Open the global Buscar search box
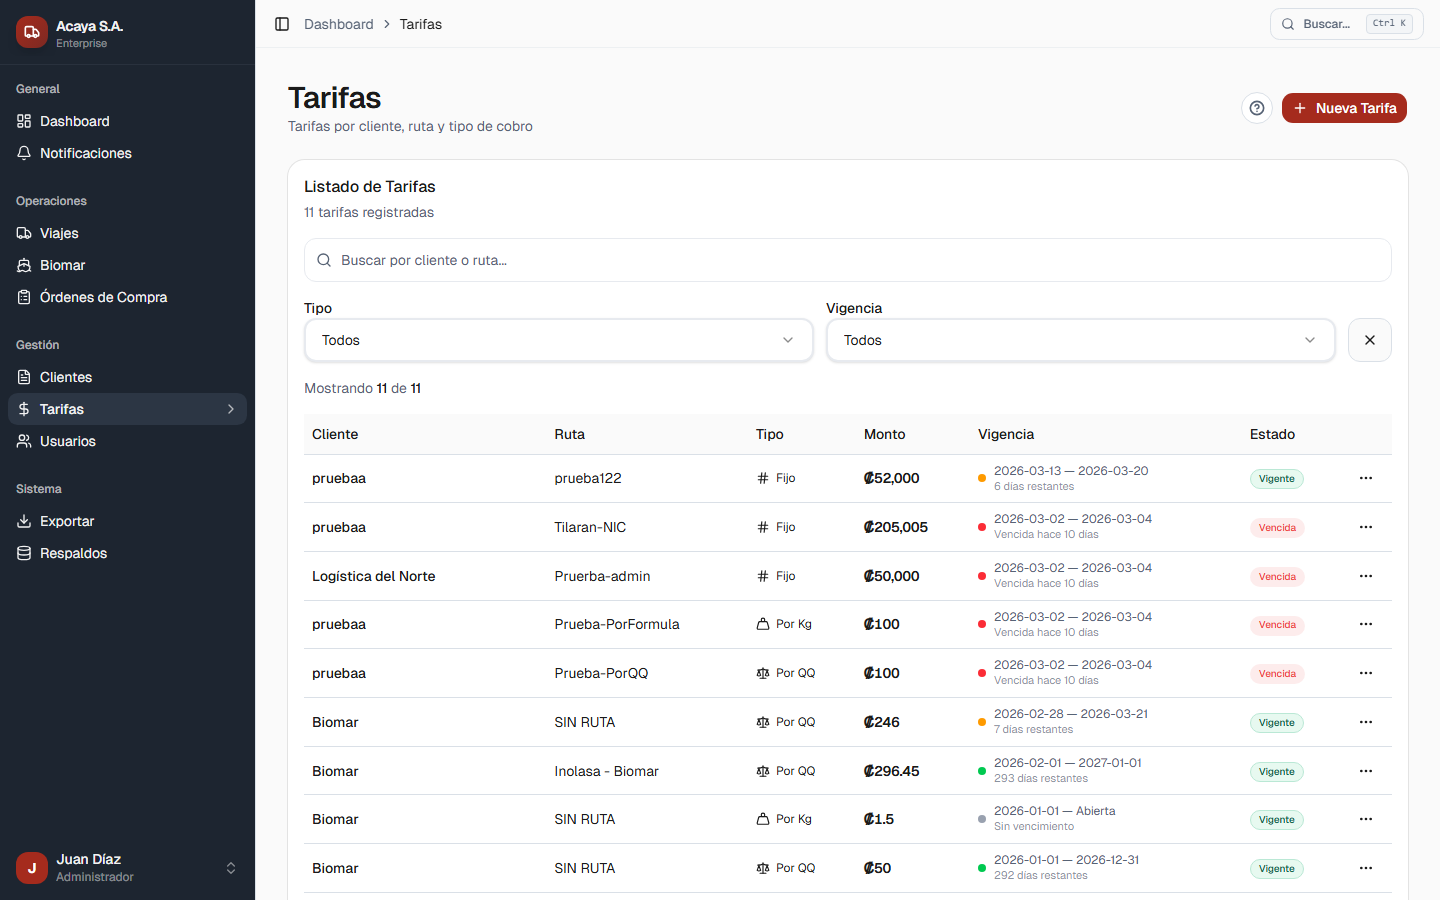This screenshot has width=1440, height=900. pyautogui.click(x=1345, y=24)
